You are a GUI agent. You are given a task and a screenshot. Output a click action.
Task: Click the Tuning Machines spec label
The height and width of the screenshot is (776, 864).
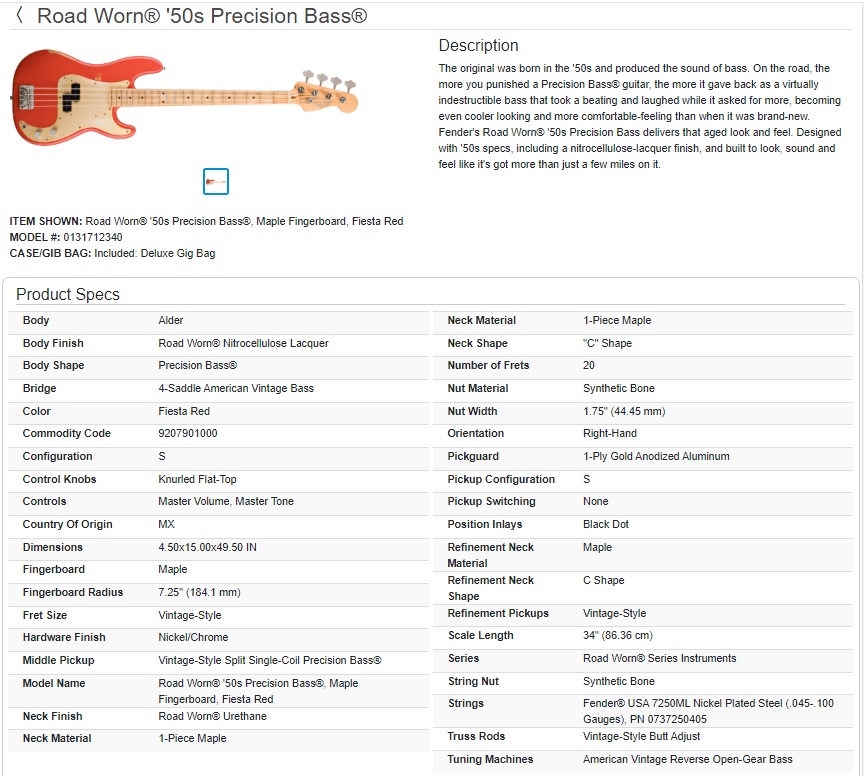pyautogui.click(x=490, y=759)
